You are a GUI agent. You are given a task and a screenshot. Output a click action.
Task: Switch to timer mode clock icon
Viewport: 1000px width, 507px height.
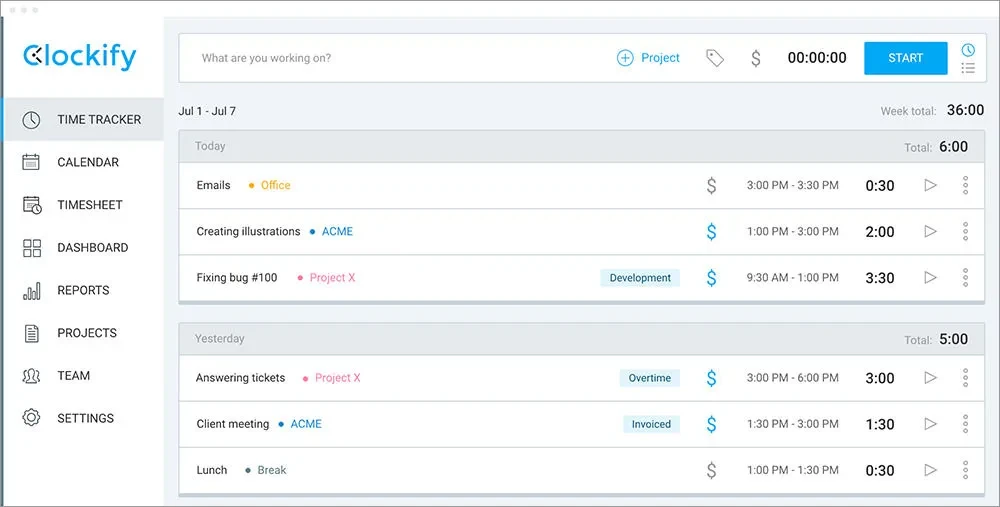968,50
